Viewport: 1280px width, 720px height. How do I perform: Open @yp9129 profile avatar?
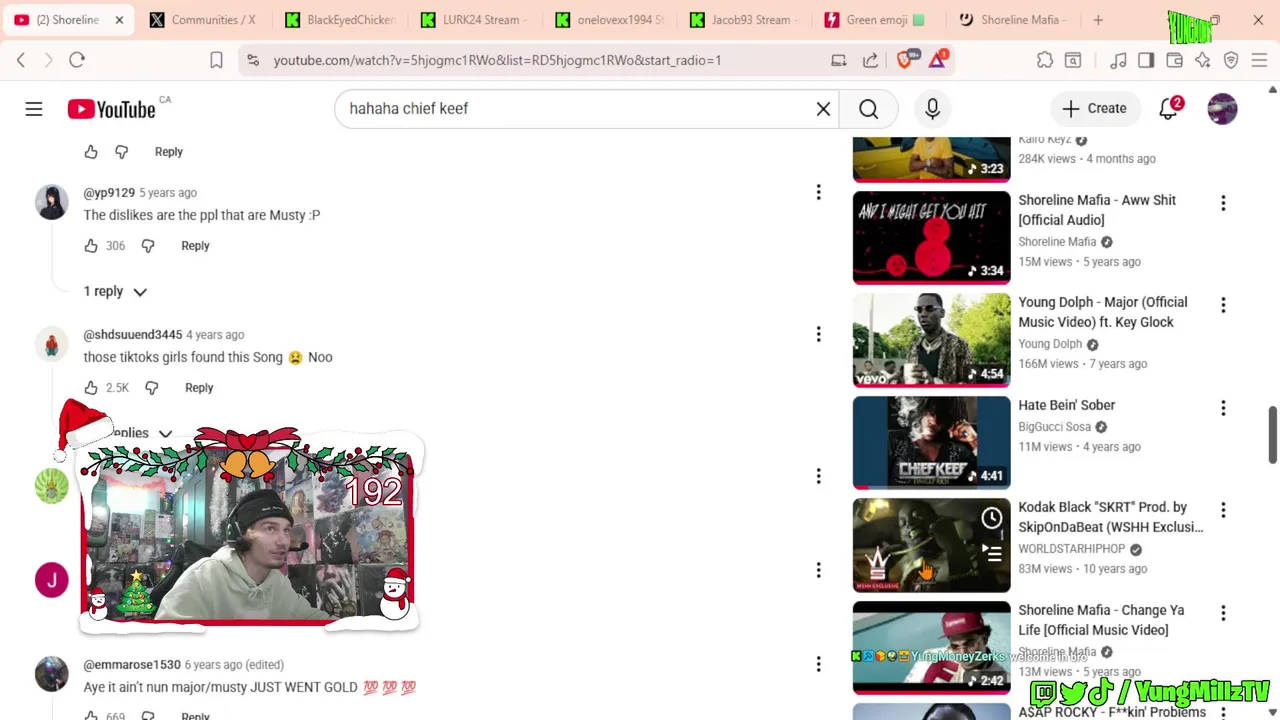[x=52, y=203]
